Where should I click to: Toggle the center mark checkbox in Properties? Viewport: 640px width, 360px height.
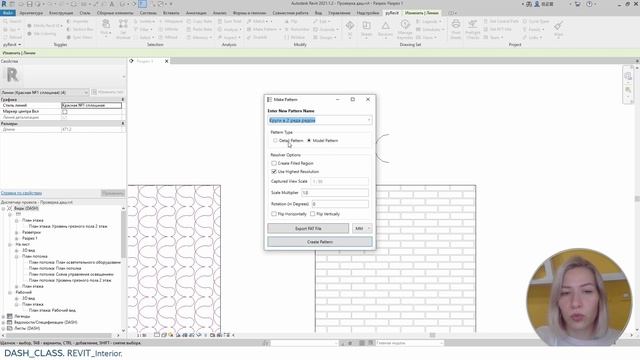tap(64, 111)
